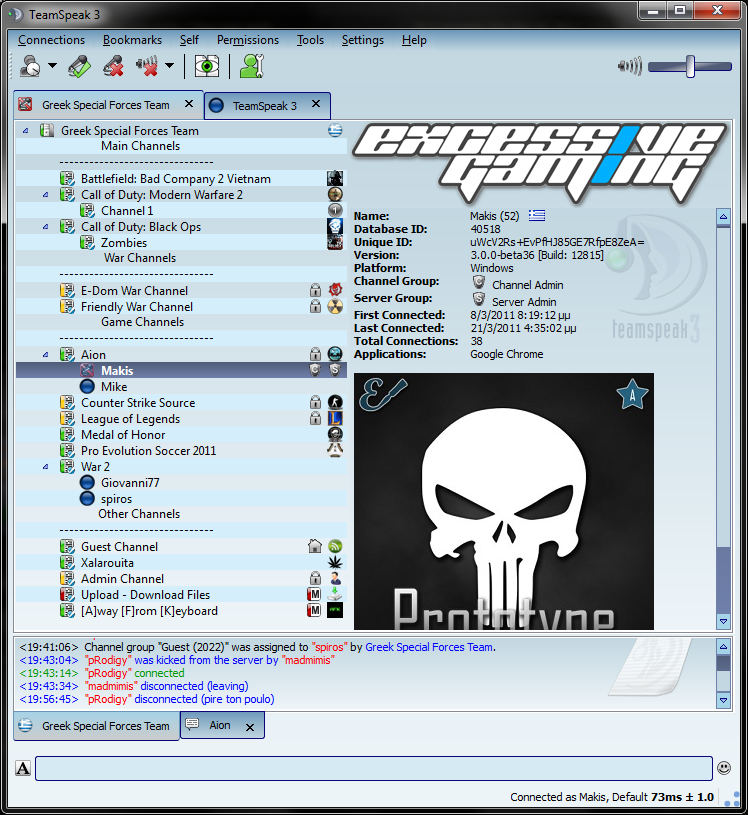
Task: Click moderated M icon on Upload row
Action: pos(314,594)
